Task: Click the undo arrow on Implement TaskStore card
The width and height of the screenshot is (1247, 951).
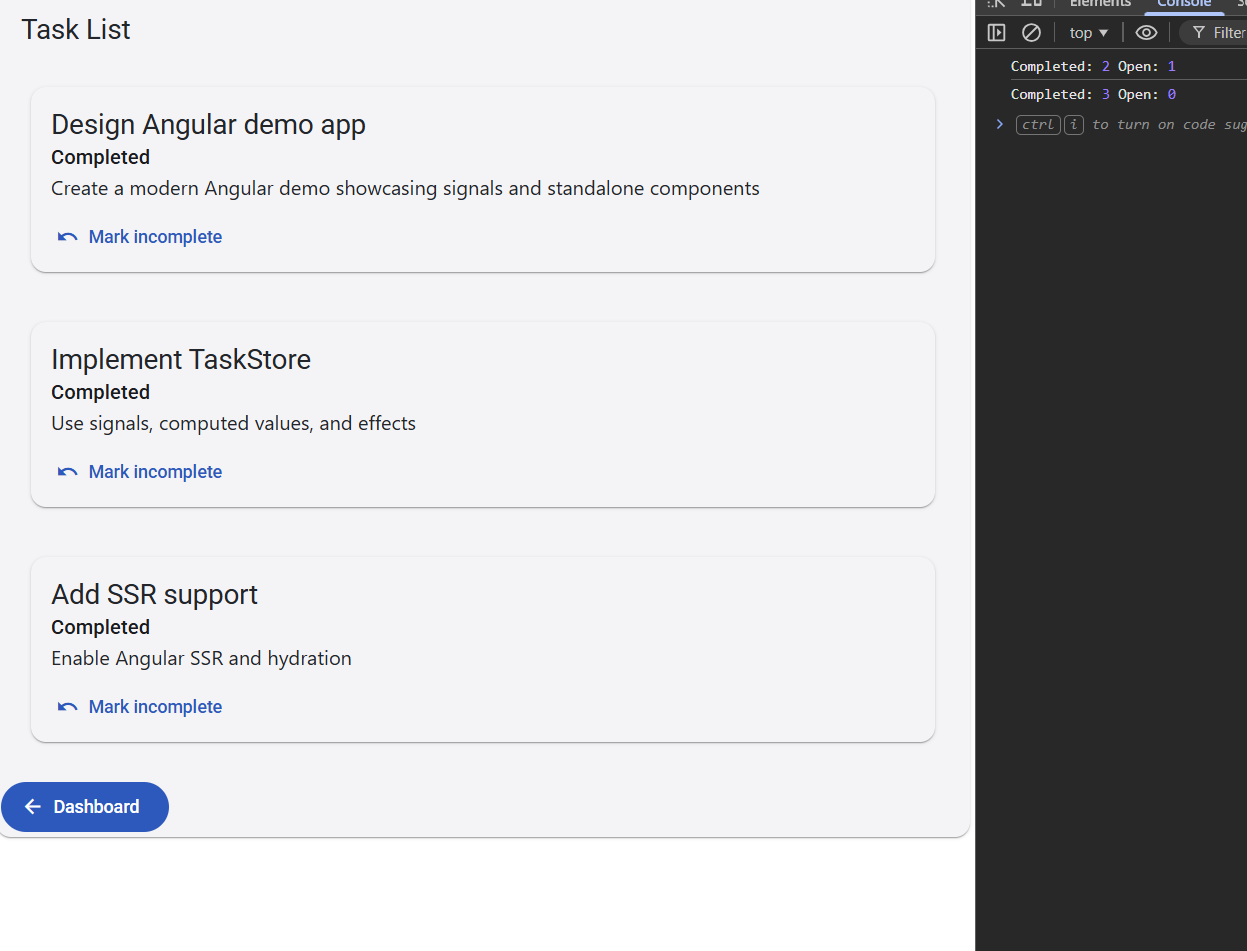Action: (66, 470)
